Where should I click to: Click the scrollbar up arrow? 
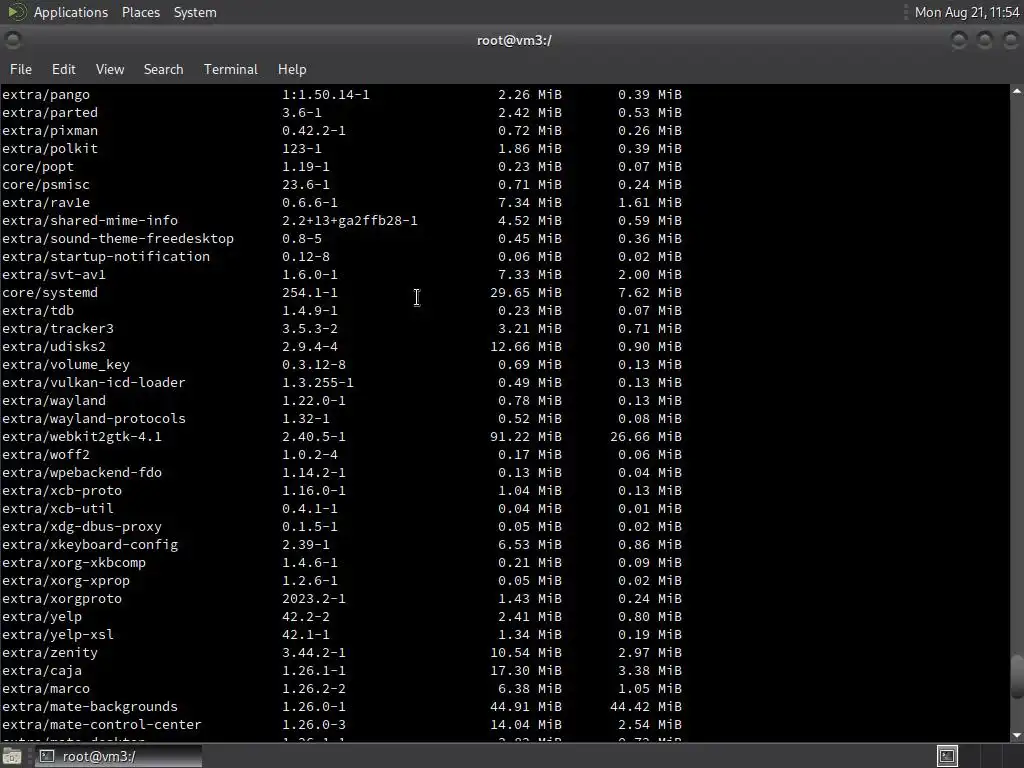pos(1017,91)
